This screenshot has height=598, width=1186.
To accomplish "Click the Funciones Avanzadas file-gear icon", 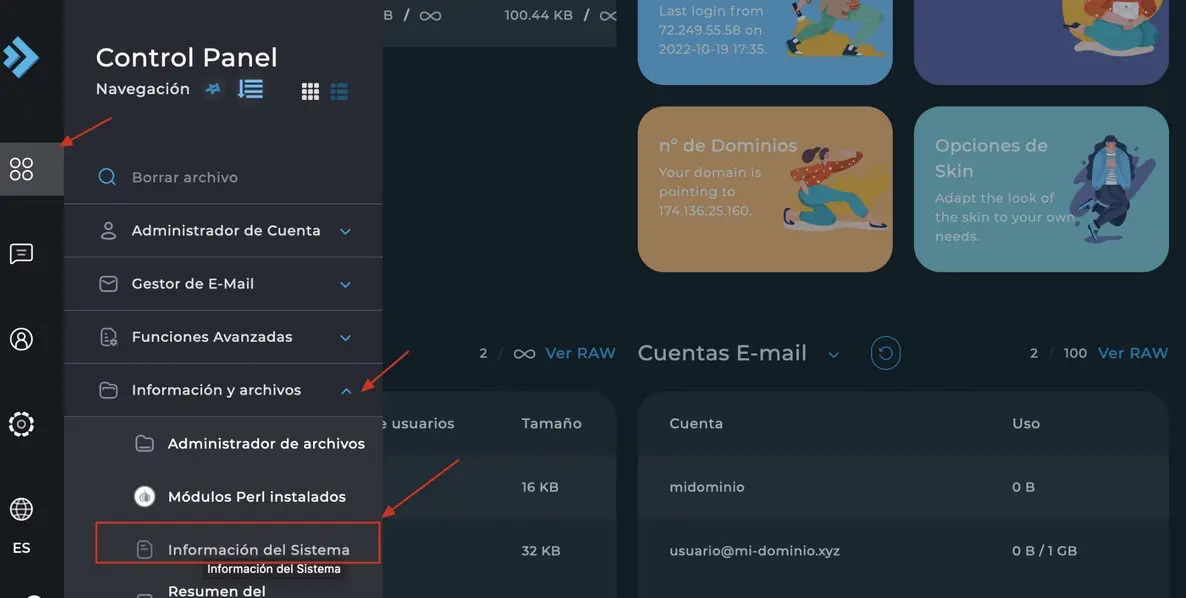I will [109, 337].
